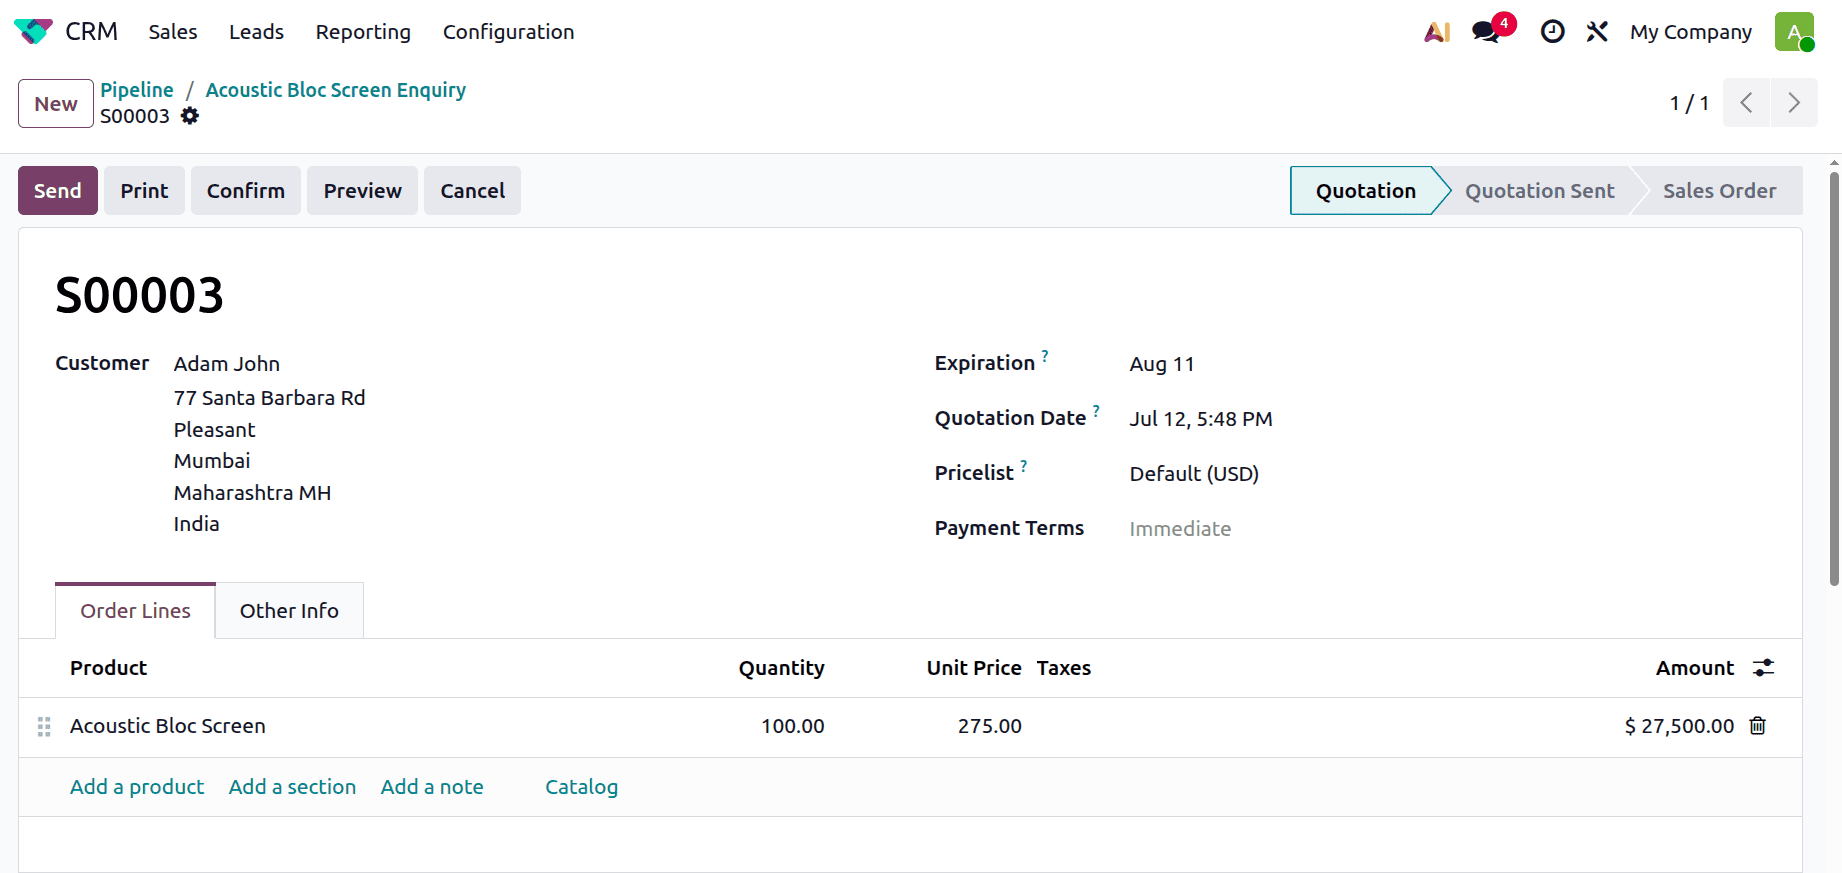Open column settings slider icon in table header
This screenshot has height=873, width=1842.
(1763, 668)
